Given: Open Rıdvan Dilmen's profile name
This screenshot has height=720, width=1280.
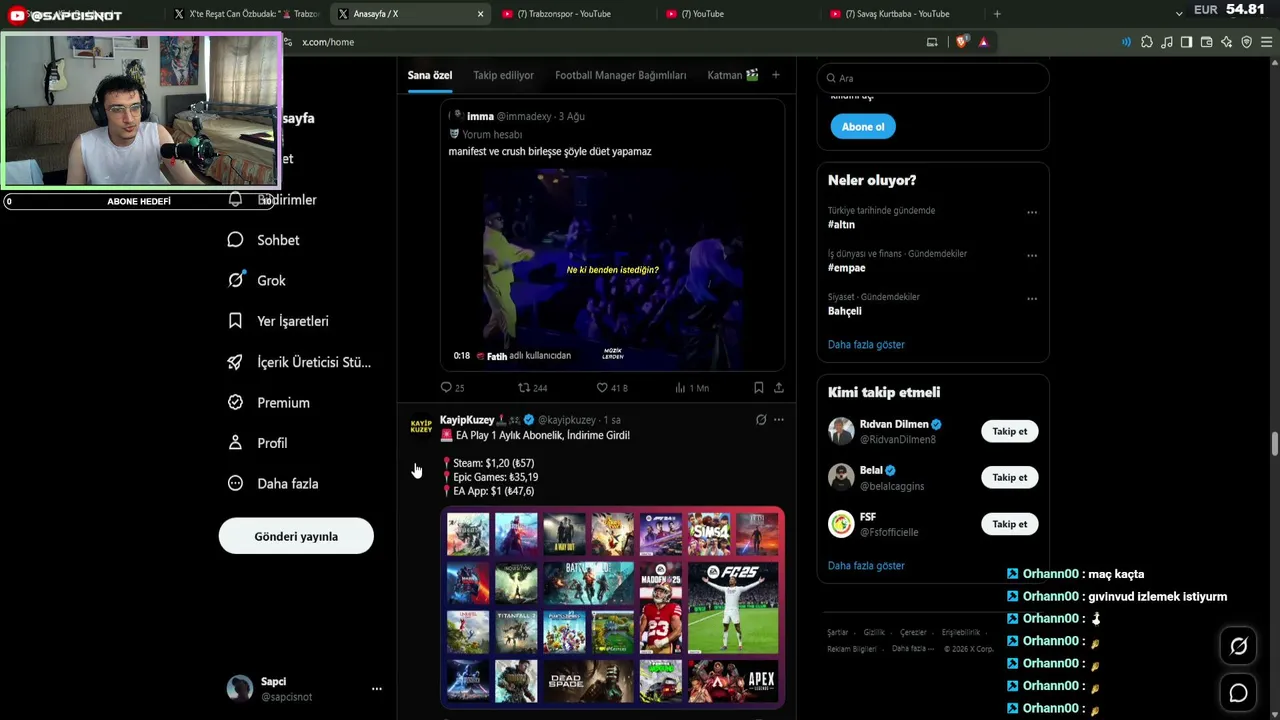Looking at the screenshot, I should click(894, 424).
